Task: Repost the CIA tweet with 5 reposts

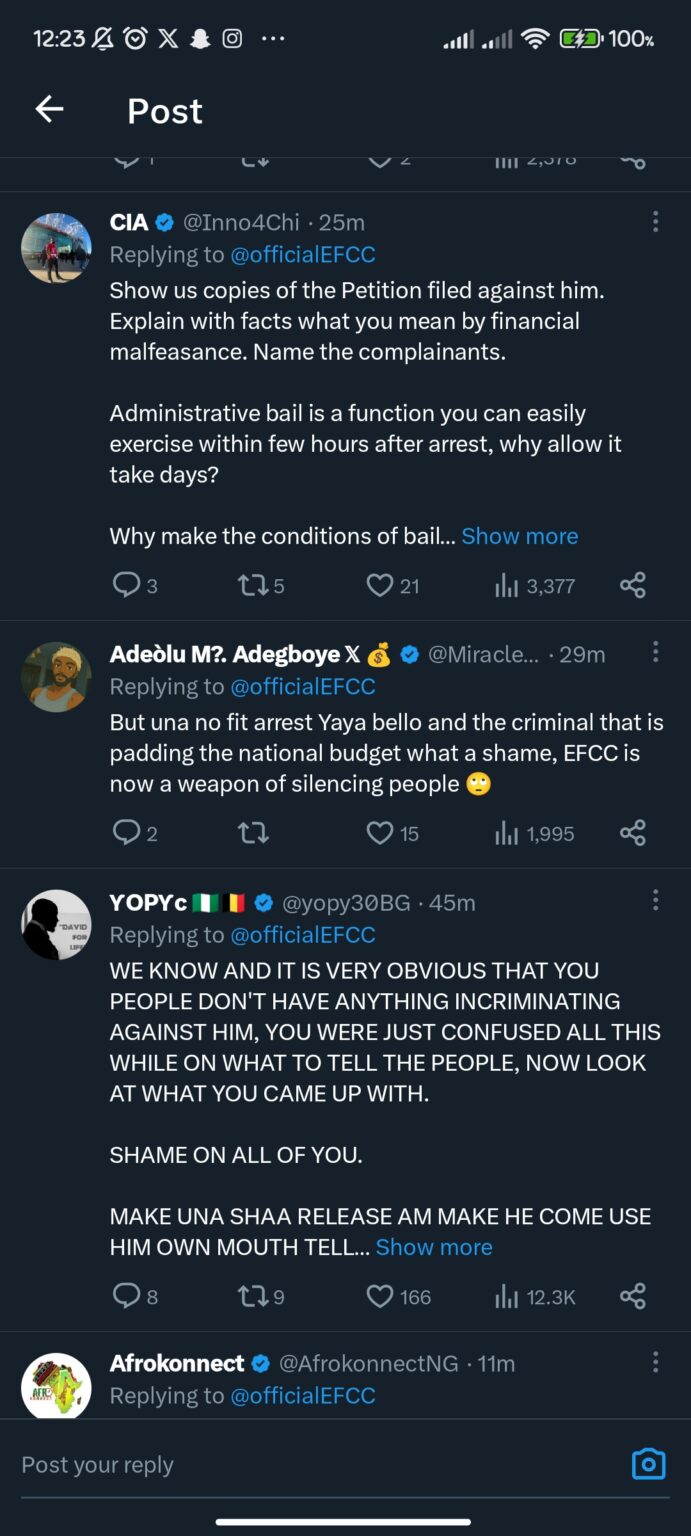Action: (261, 585)
